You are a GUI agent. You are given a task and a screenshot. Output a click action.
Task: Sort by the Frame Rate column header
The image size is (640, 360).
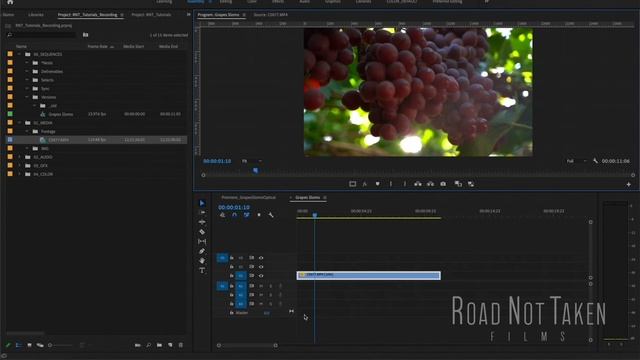[x=98, y=47]
